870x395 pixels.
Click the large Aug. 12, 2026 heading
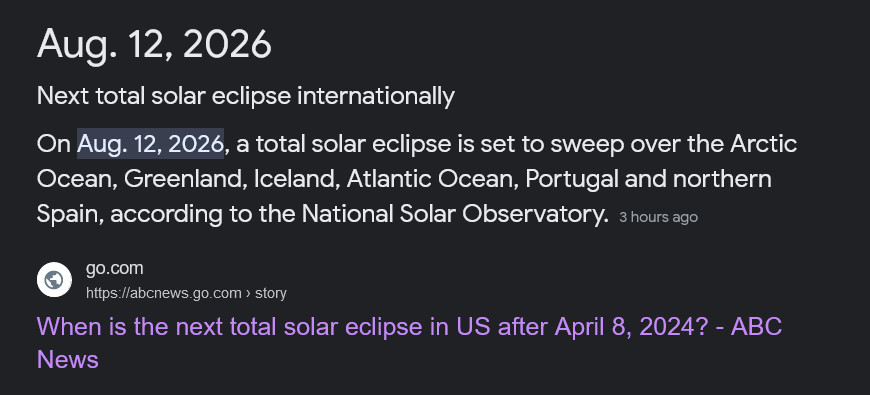[x=154, y=44]
